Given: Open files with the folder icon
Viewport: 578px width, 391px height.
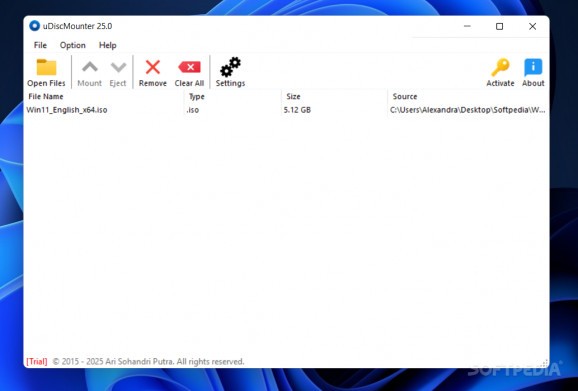Looking at the screenshot, I should click(x=46, y=73).
